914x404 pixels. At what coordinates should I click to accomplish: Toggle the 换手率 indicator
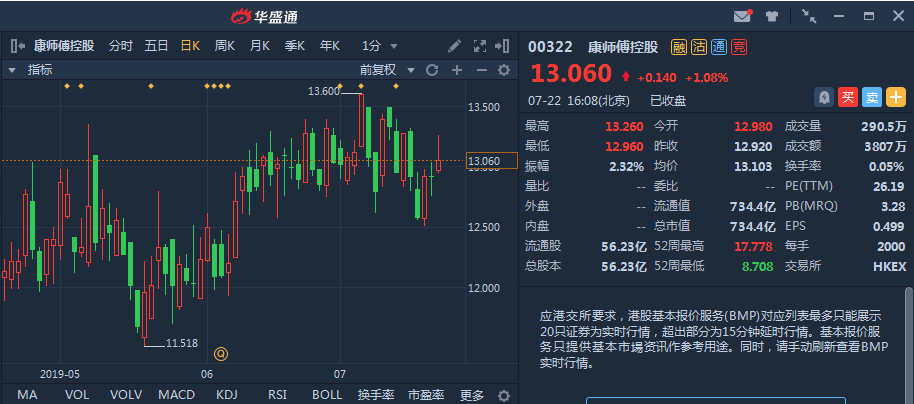pos(376,395)
